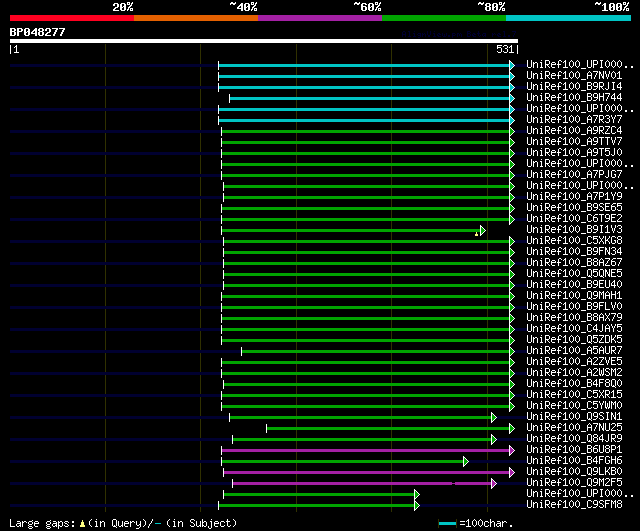
Task: Click the cyan ~100% segment of the color scale
Action: pos(569,18)
